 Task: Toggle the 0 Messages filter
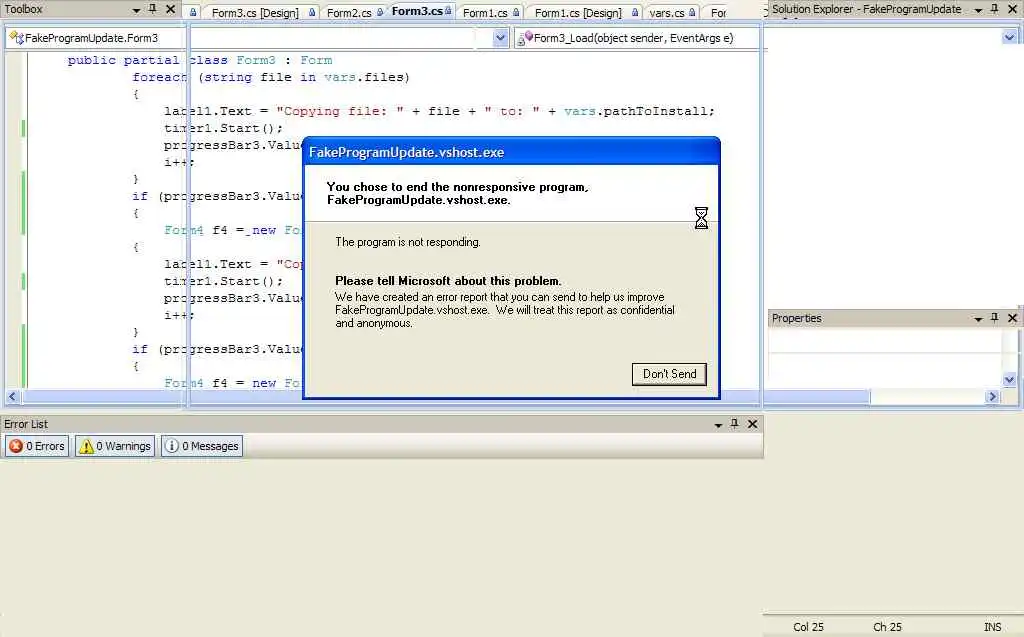point(202,446)
